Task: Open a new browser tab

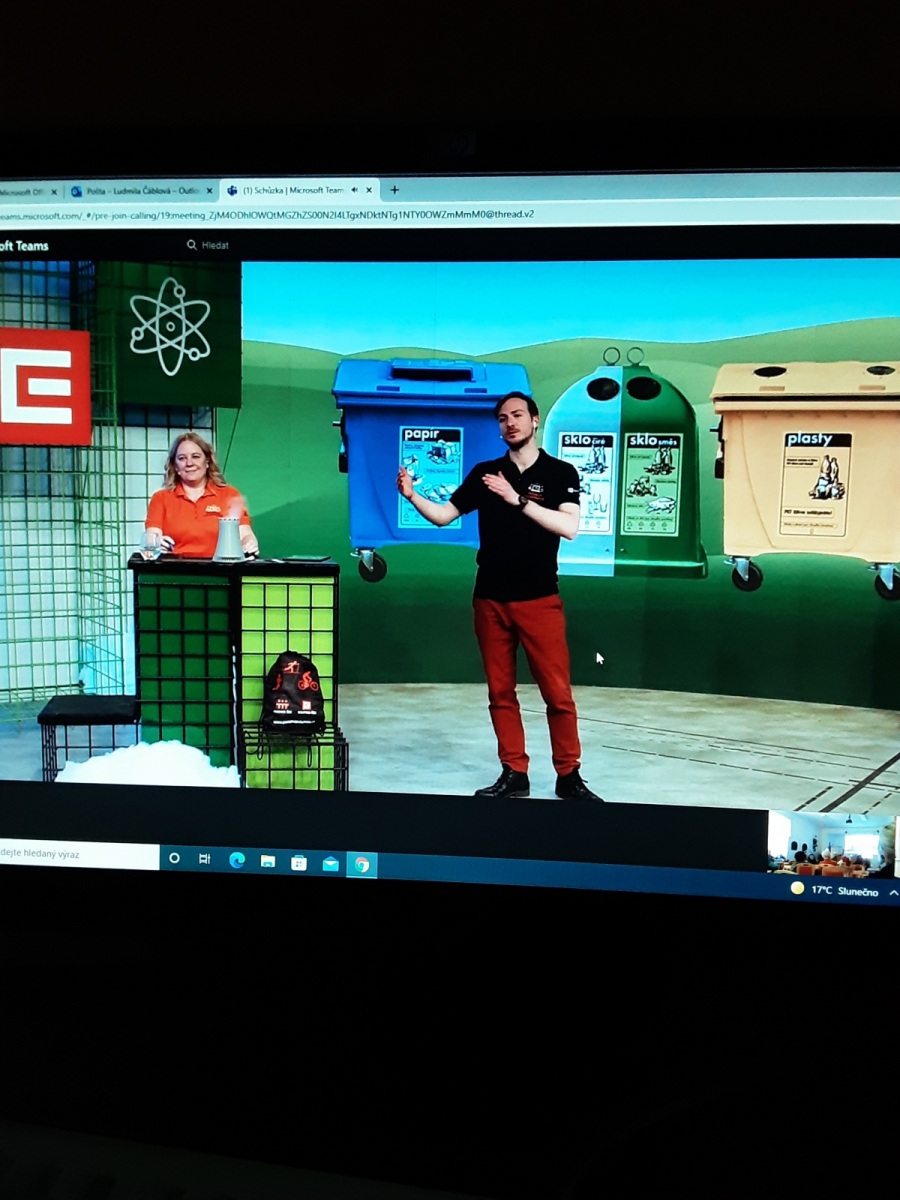Action: [394, 190]
